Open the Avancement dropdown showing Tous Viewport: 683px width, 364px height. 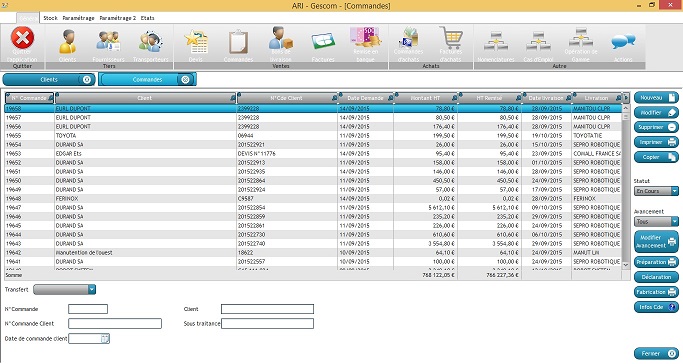coord(674,222)
